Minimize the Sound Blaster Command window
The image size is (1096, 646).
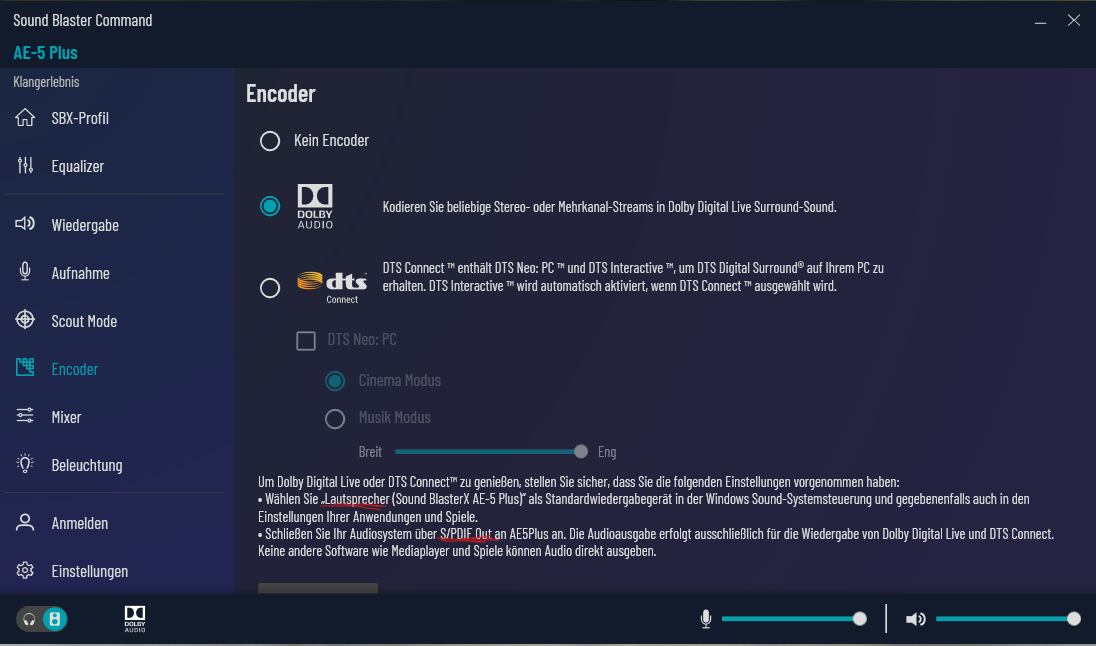[x=1040, y=21]
